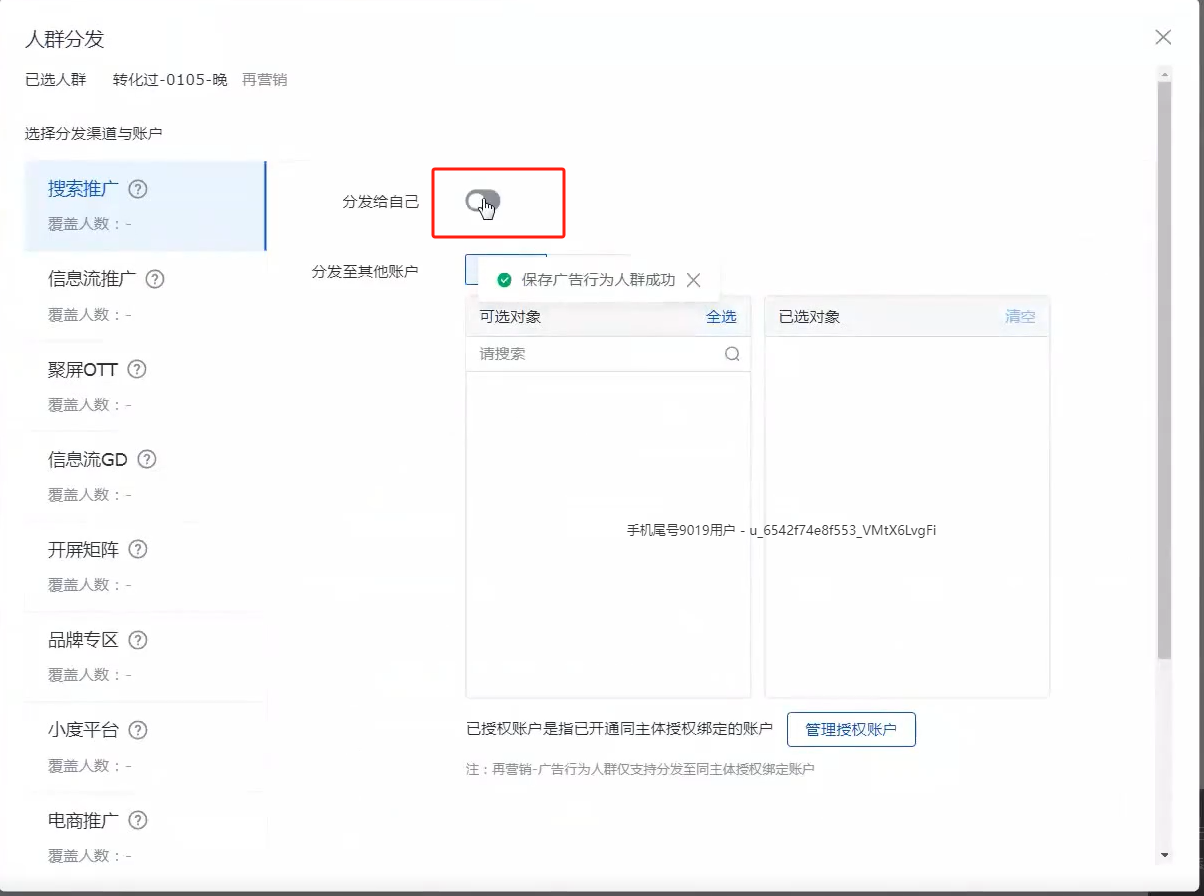
Task: Click the scrollbar up arrow
Action: 1163,73
